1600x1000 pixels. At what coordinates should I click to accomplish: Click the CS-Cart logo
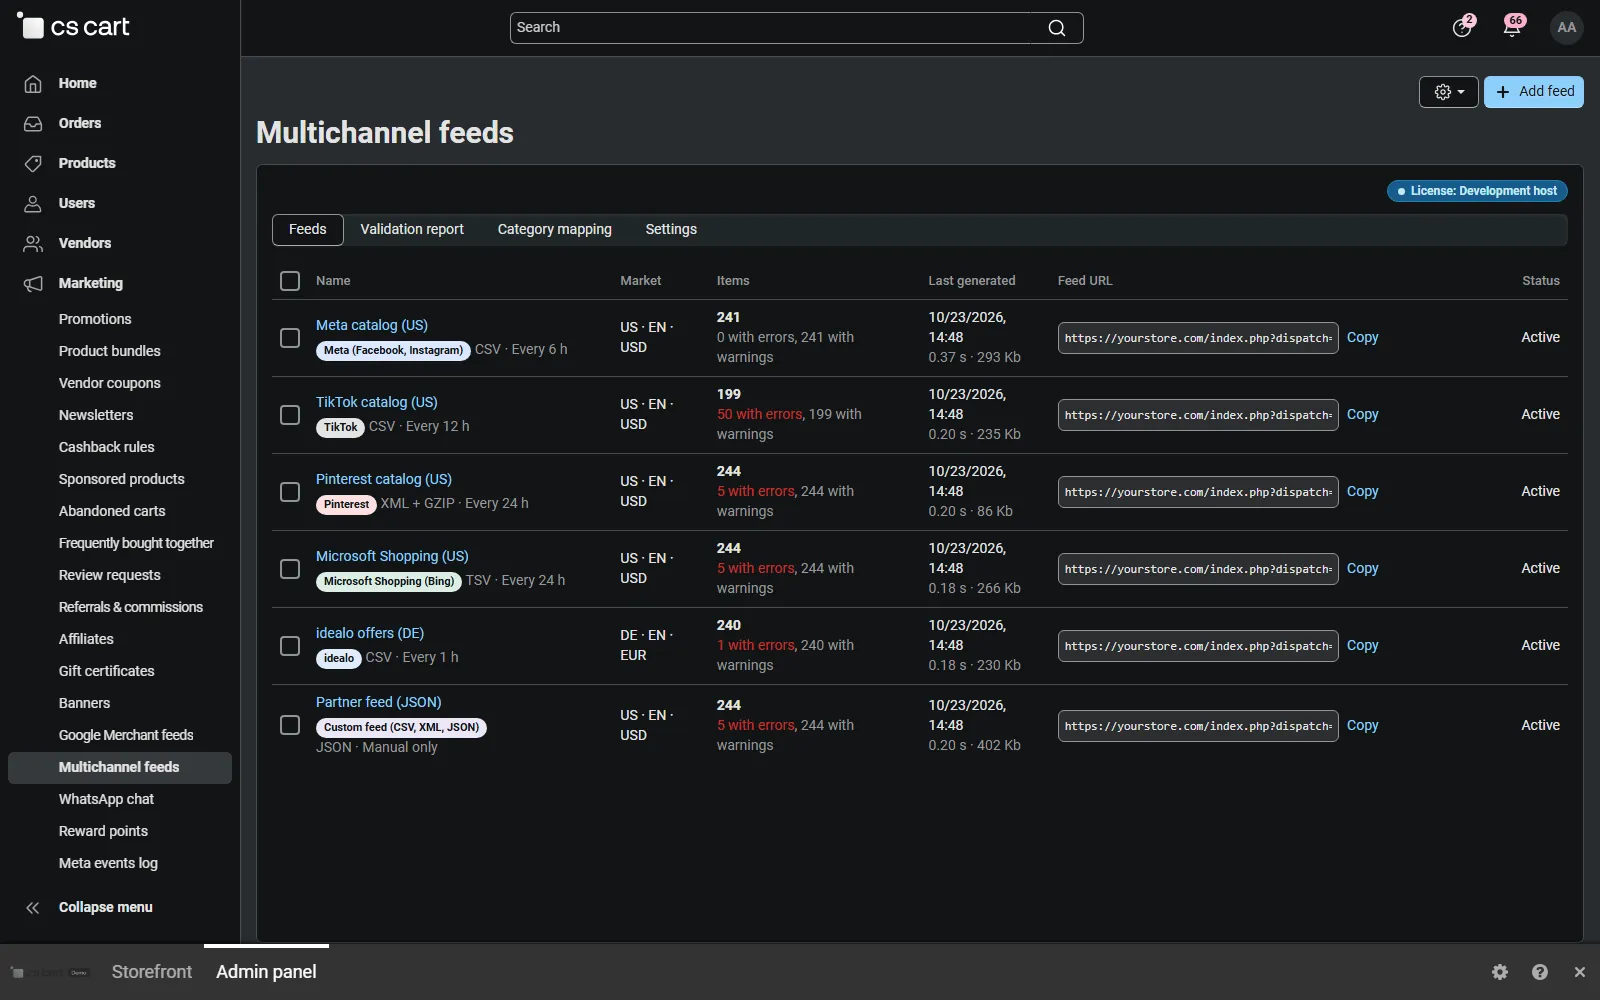point(74,27)
